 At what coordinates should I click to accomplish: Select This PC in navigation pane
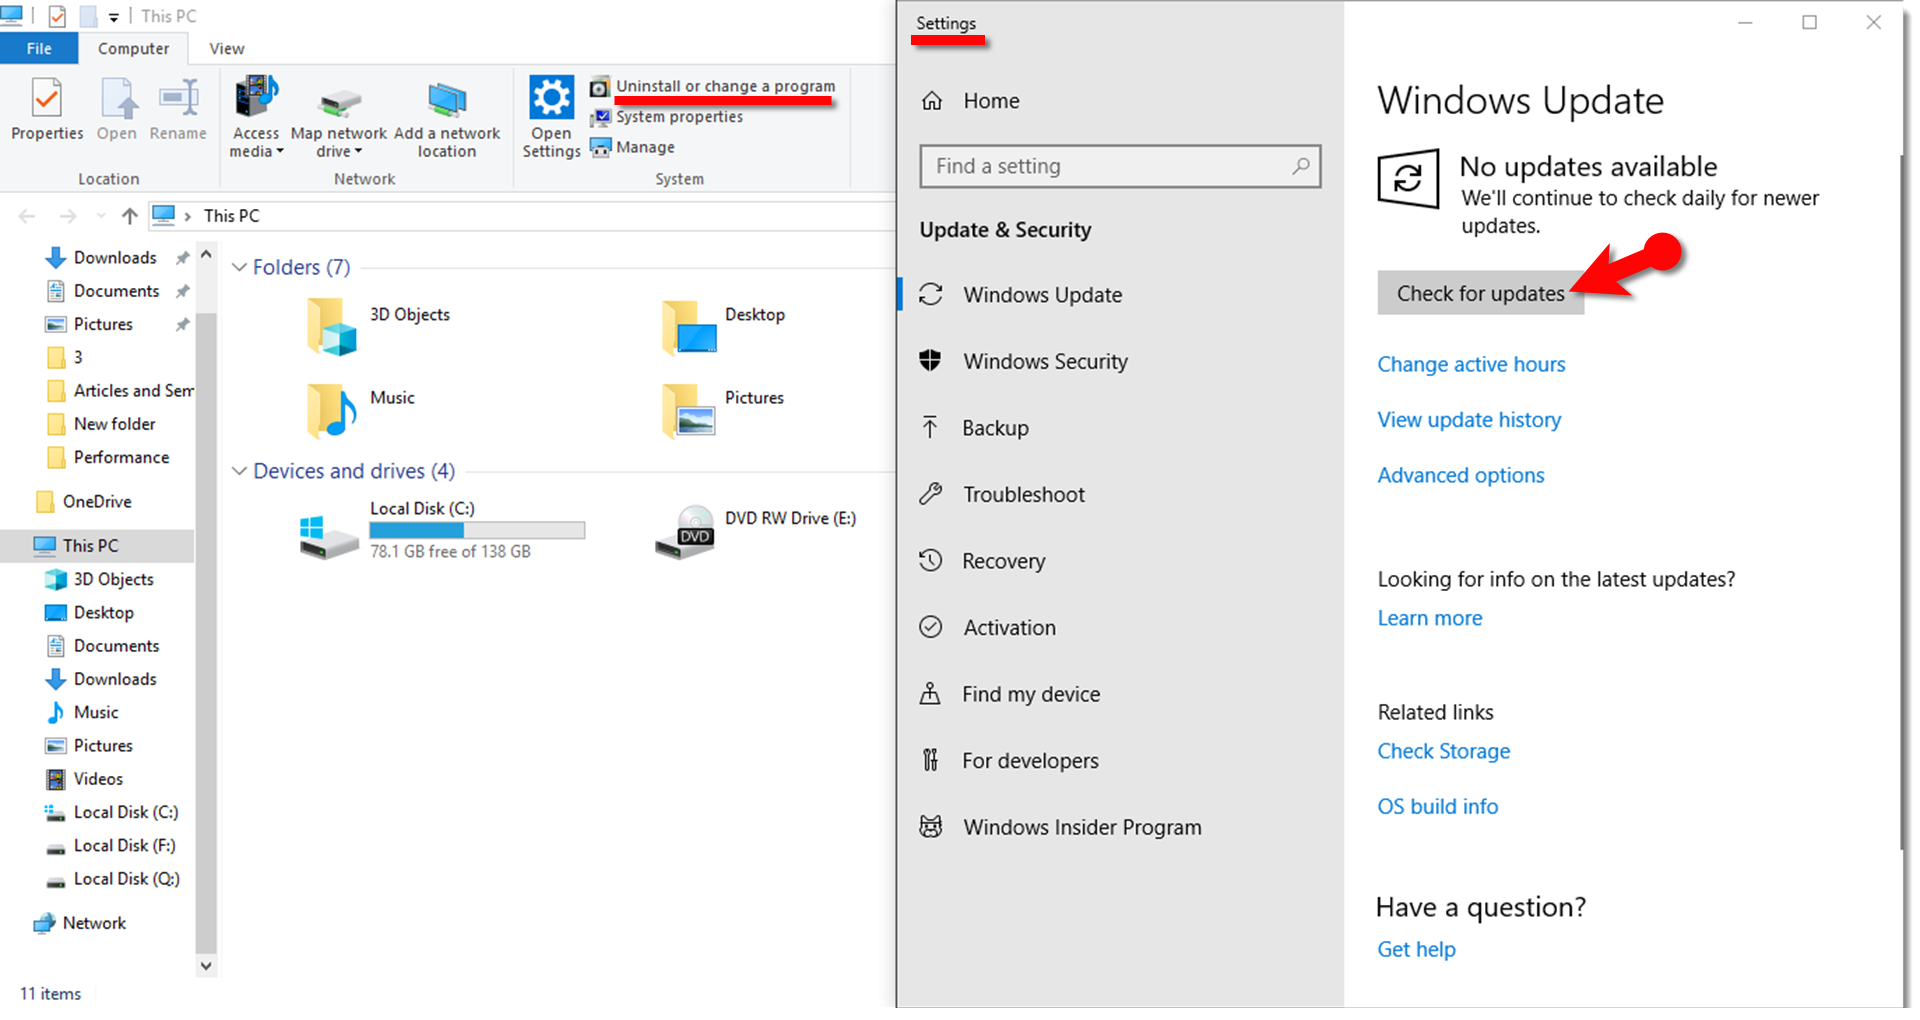tap(97, 546)
